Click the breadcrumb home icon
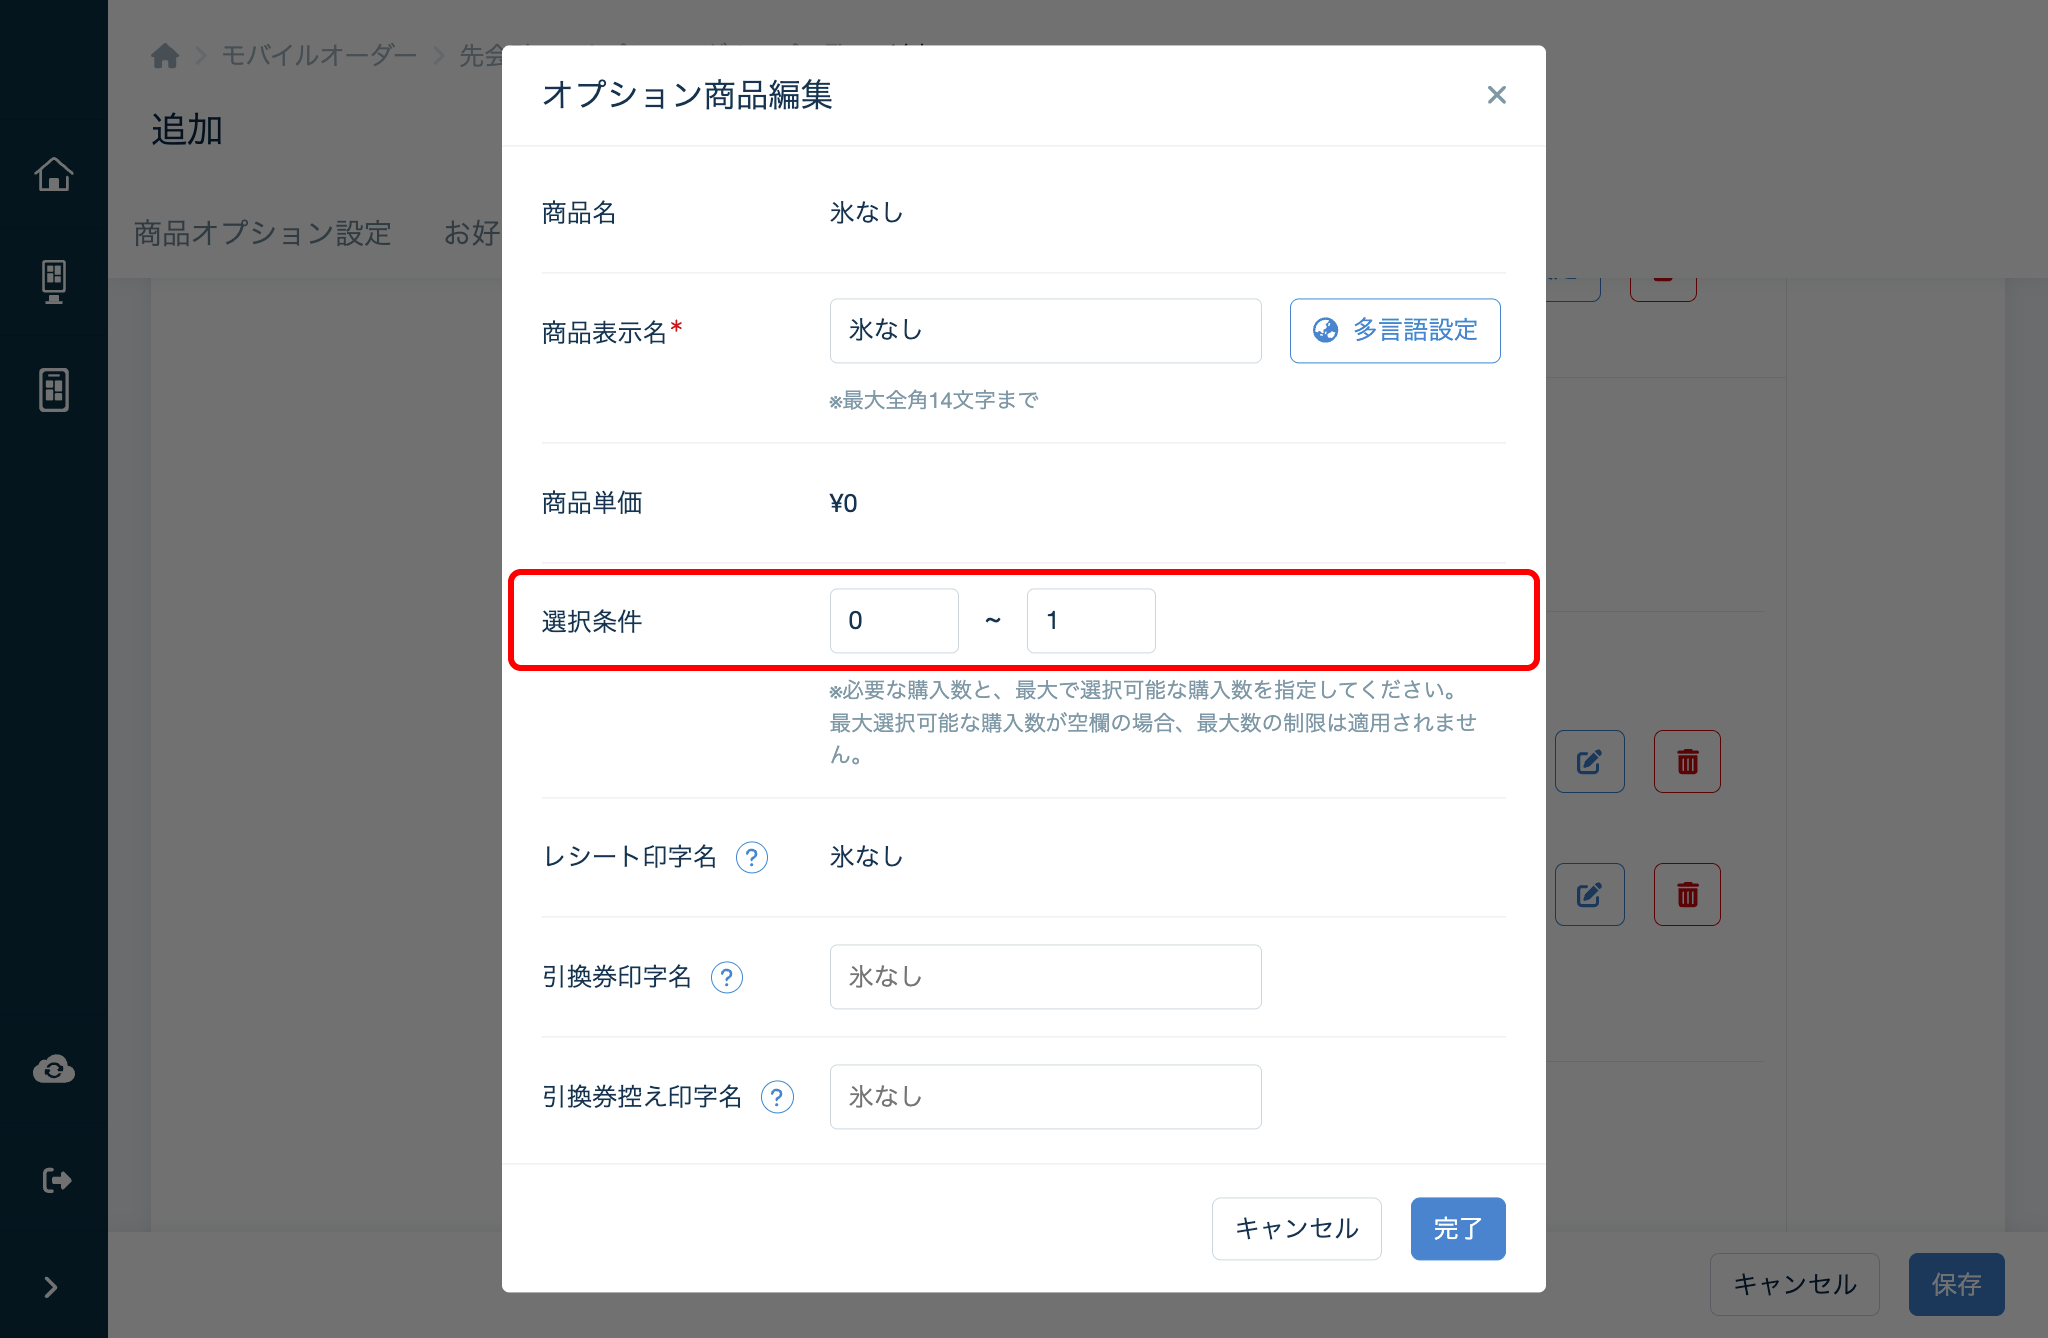Image resolution: width=2048 pixels, height=1338 pixels. [165, 56]
